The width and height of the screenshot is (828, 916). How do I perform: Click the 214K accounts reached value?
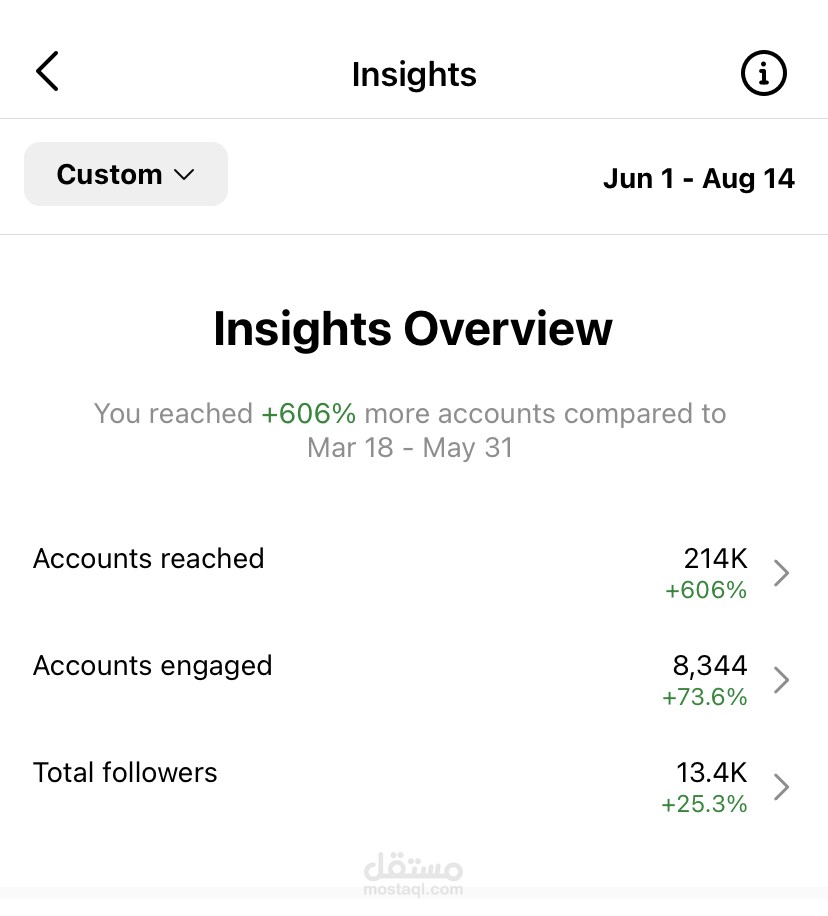click(x=716, y=558)
